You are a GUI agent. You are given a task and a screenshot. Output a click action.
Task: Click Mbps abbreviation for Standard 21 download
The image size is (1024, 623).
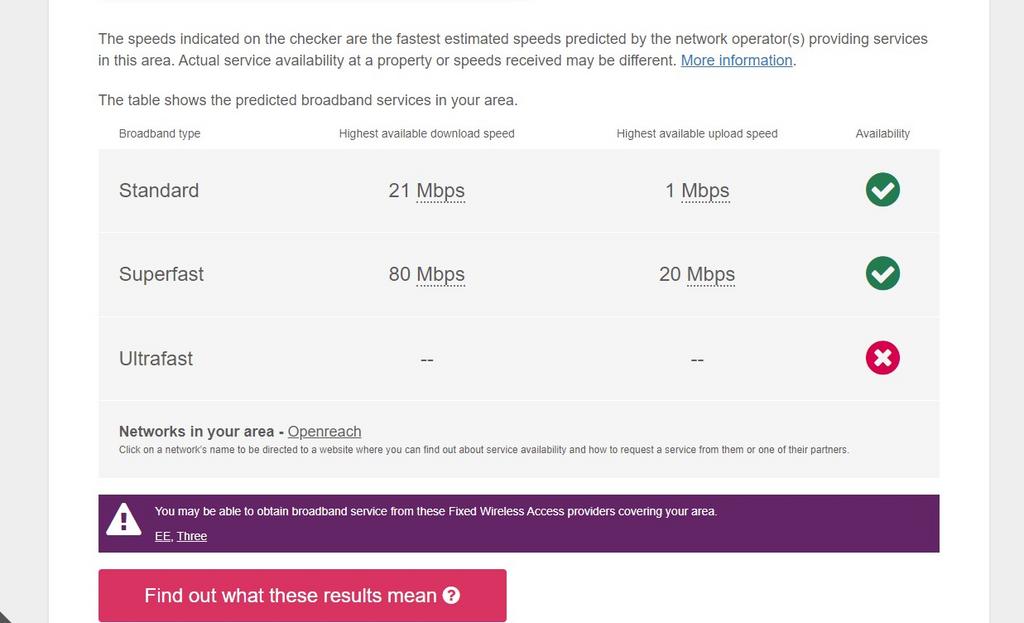tap(441, 191)
